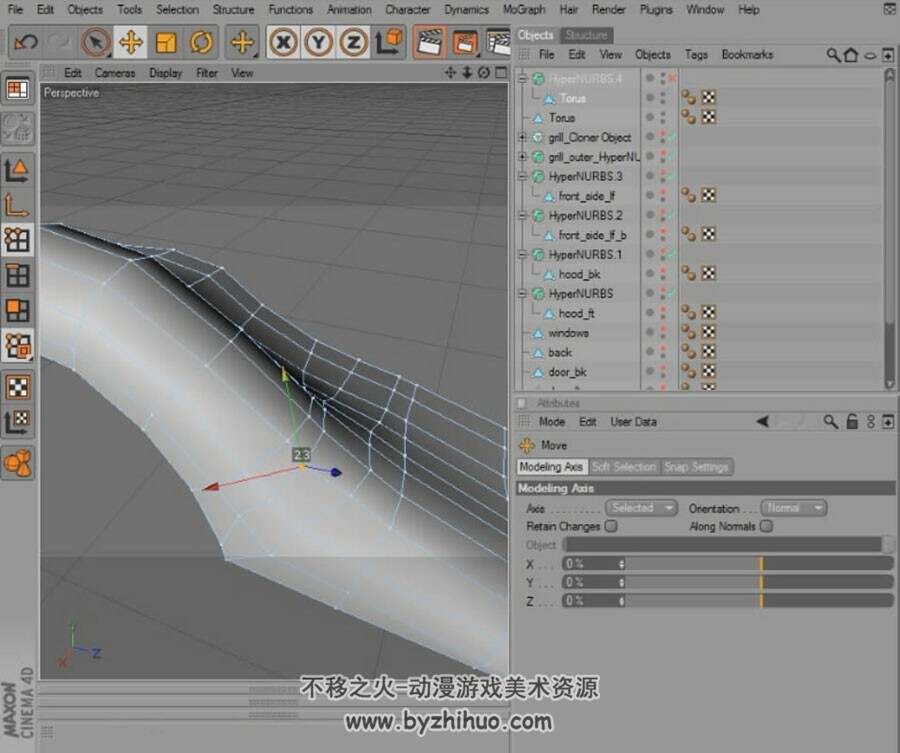Collapse the HyperNURBS.2 object
Viewport: 900px width, 753px height.
tap(522, 215)
